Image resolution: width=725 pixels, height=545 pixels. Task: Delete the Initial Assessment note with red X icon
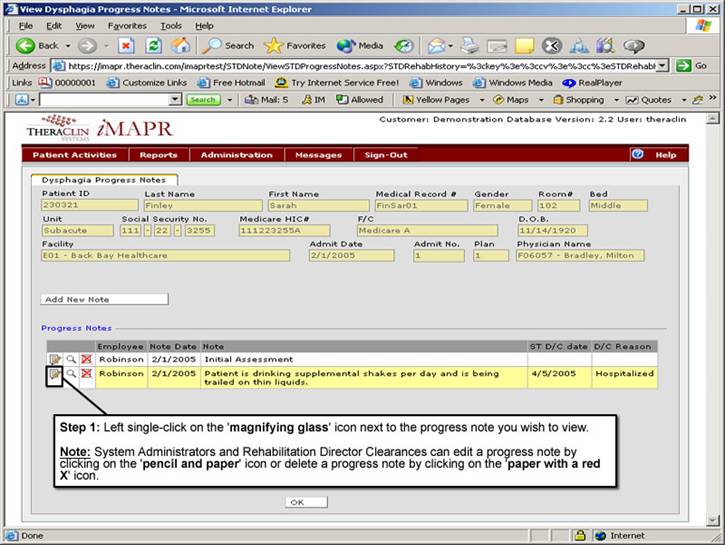click(x=86, y=359)
